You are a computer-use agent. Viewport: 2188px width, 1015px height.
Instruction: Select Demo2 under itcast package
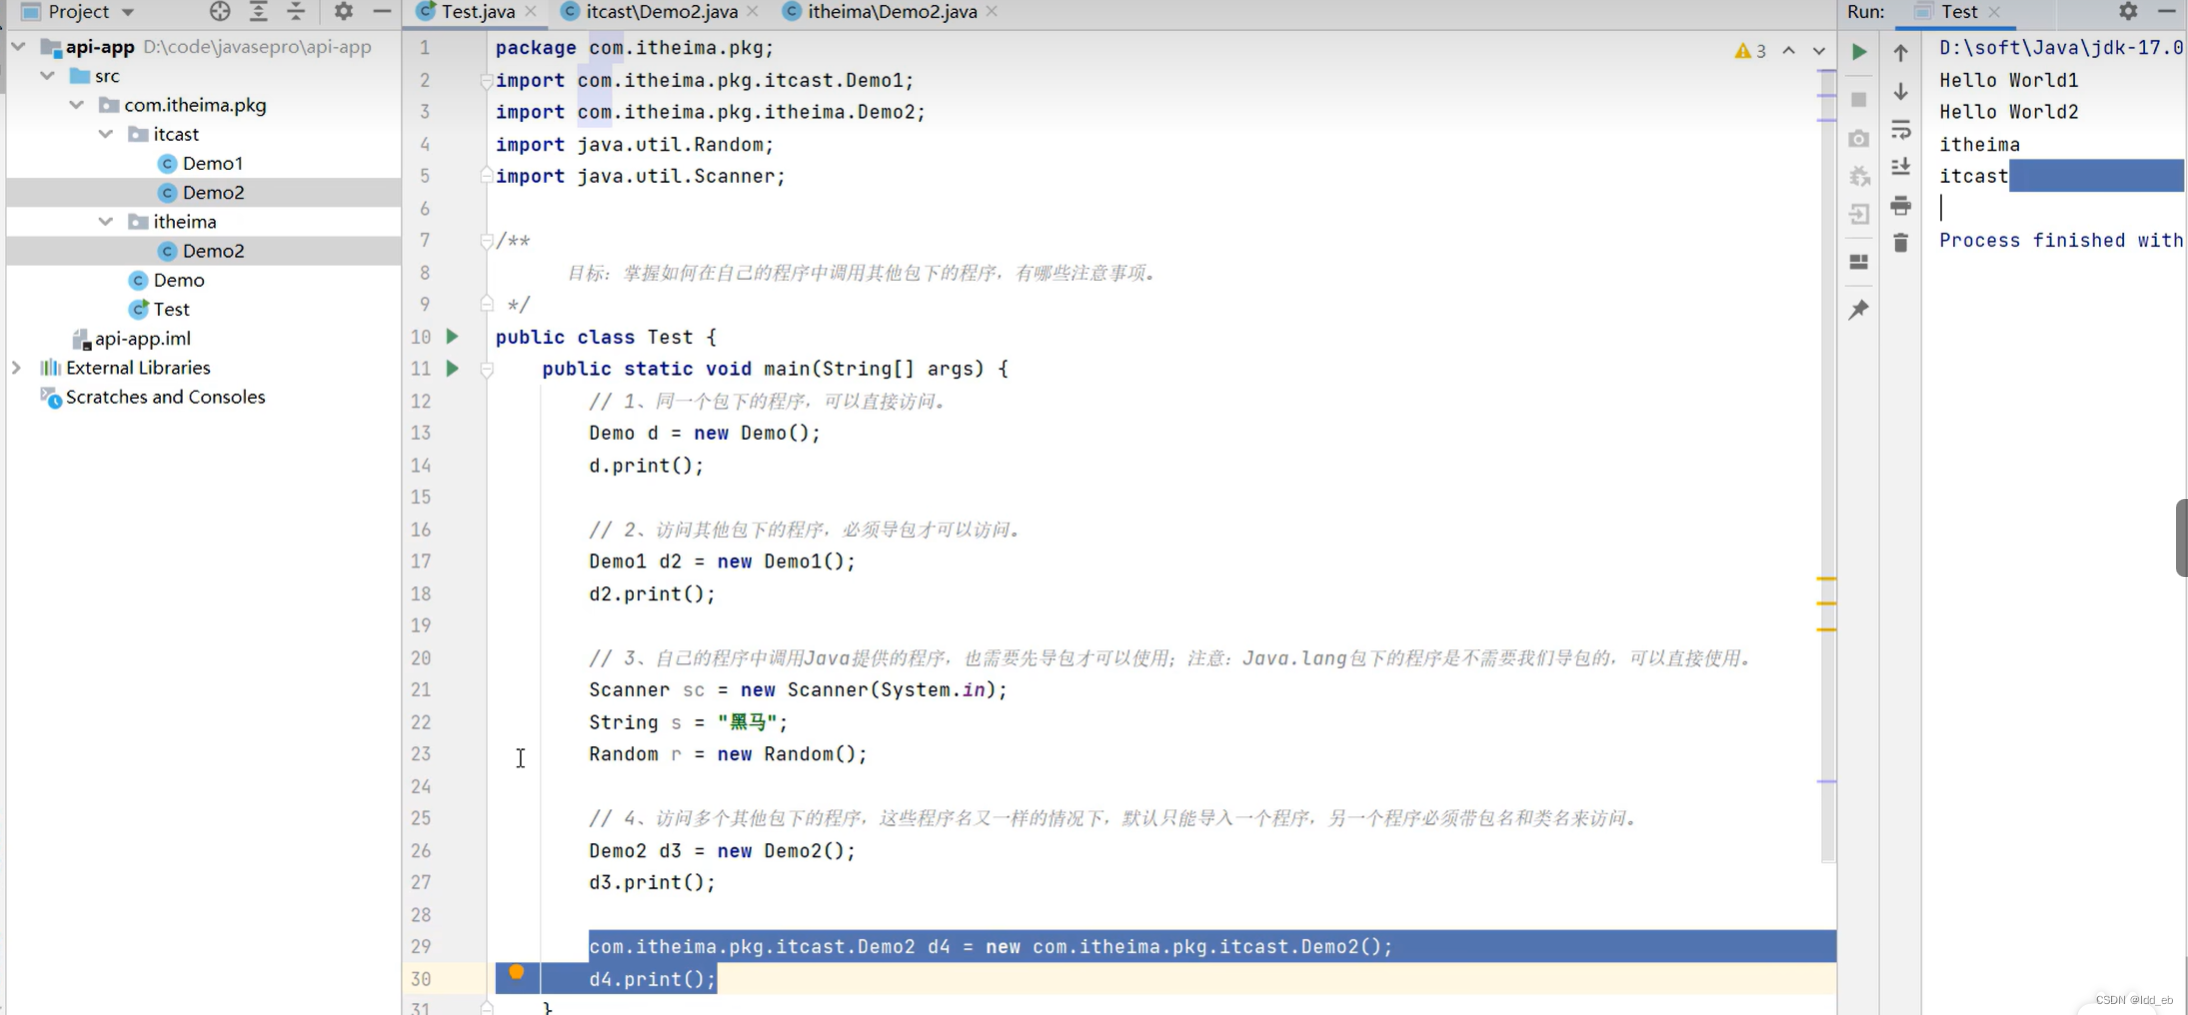(202, 192)
